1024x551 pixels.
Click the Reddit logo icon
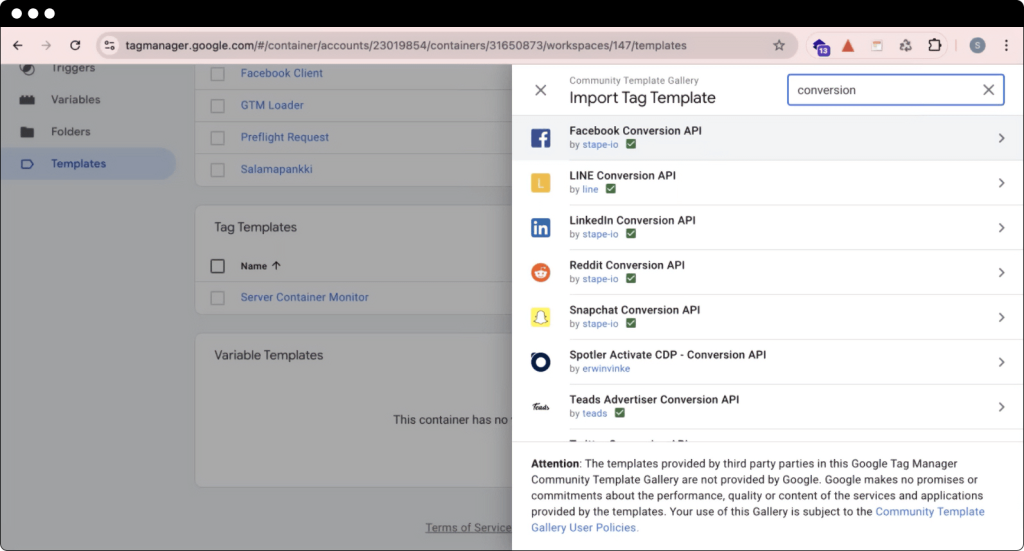541,272
